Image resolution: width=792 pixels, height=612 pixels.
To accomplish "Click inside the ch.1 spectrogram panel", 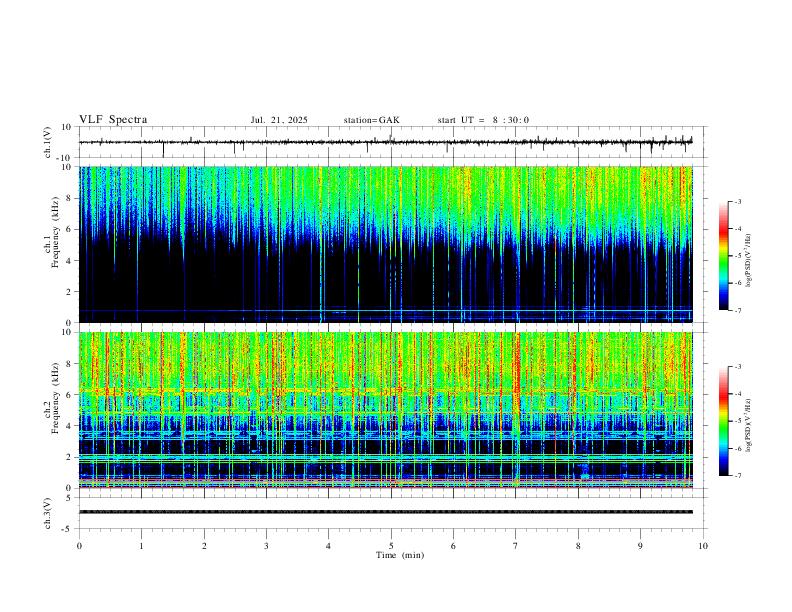I will (385, 244).
